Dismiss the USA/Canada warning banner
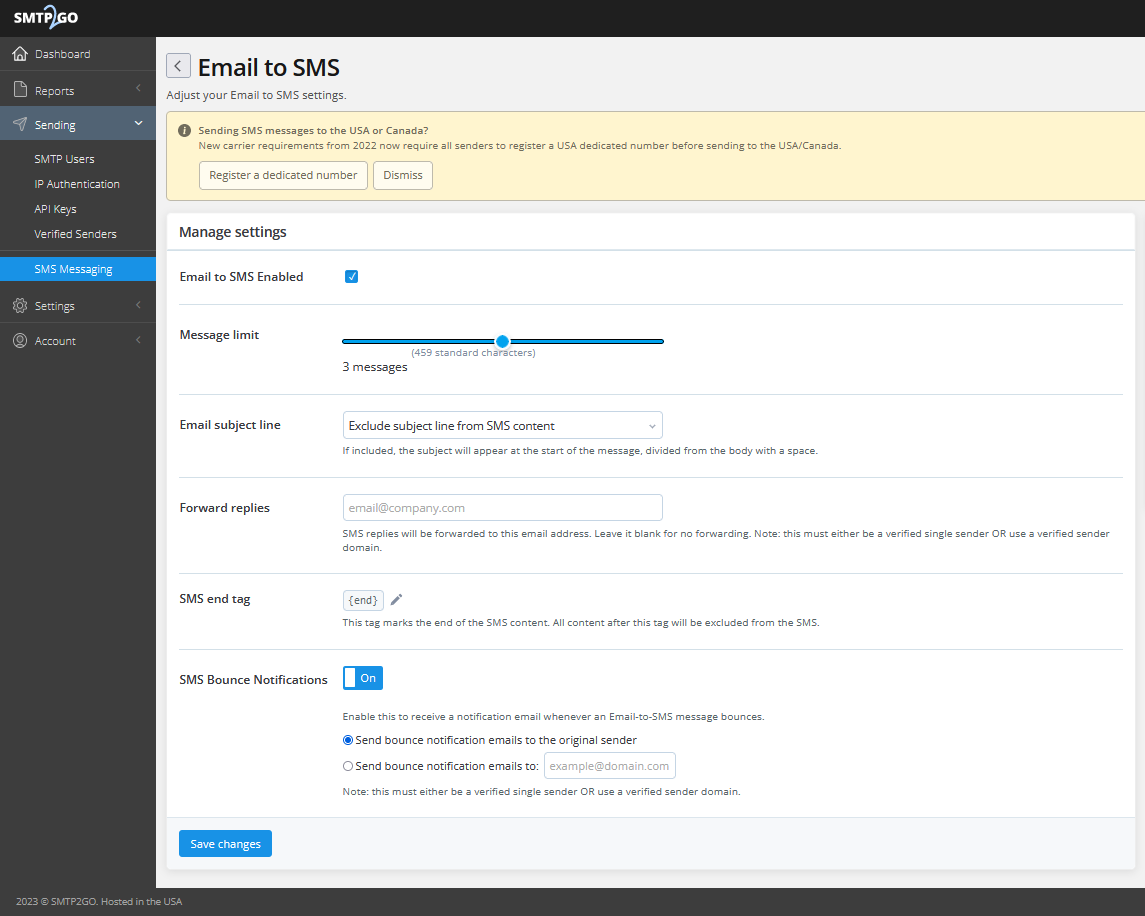The height and width of the screenshot is (916, 1145). click(403, 175)
